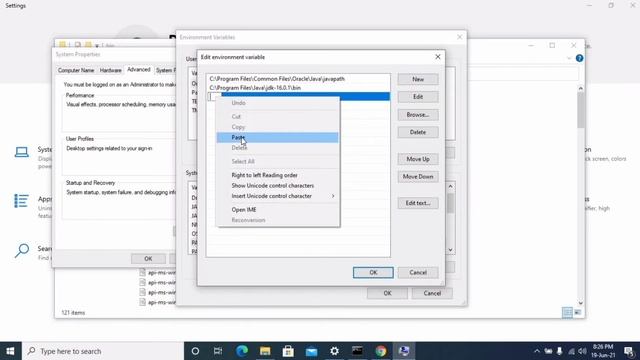640x360 pixels.
Task: Show hidden system tray icons
Action: [x=537, y=351]
